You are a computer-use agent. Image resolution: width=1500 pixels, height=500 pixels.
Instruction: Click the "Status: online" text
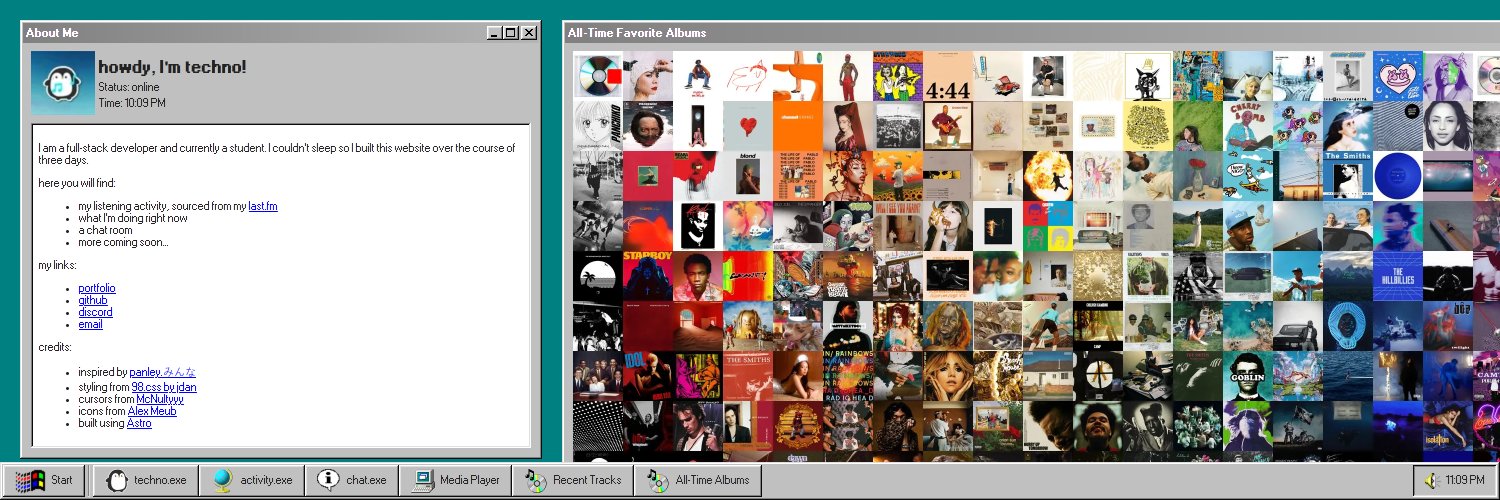[129, 87]
